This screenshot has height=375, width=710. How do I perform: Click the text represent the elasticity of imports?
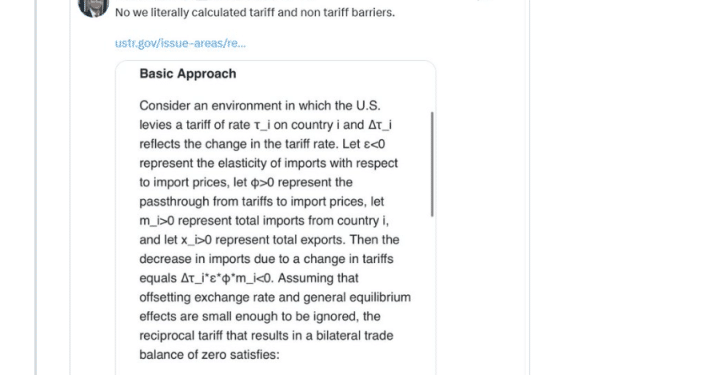click(269, 163)
